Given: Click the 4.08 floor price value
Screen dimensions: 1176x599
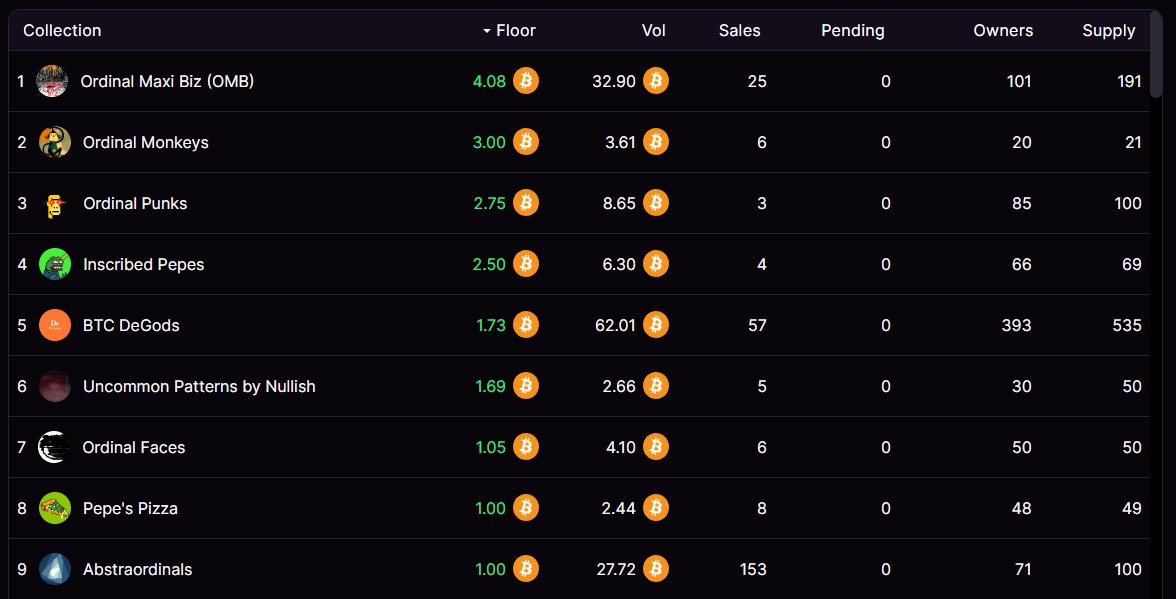Looking at the screenshot, I should [x=489, y=81].
